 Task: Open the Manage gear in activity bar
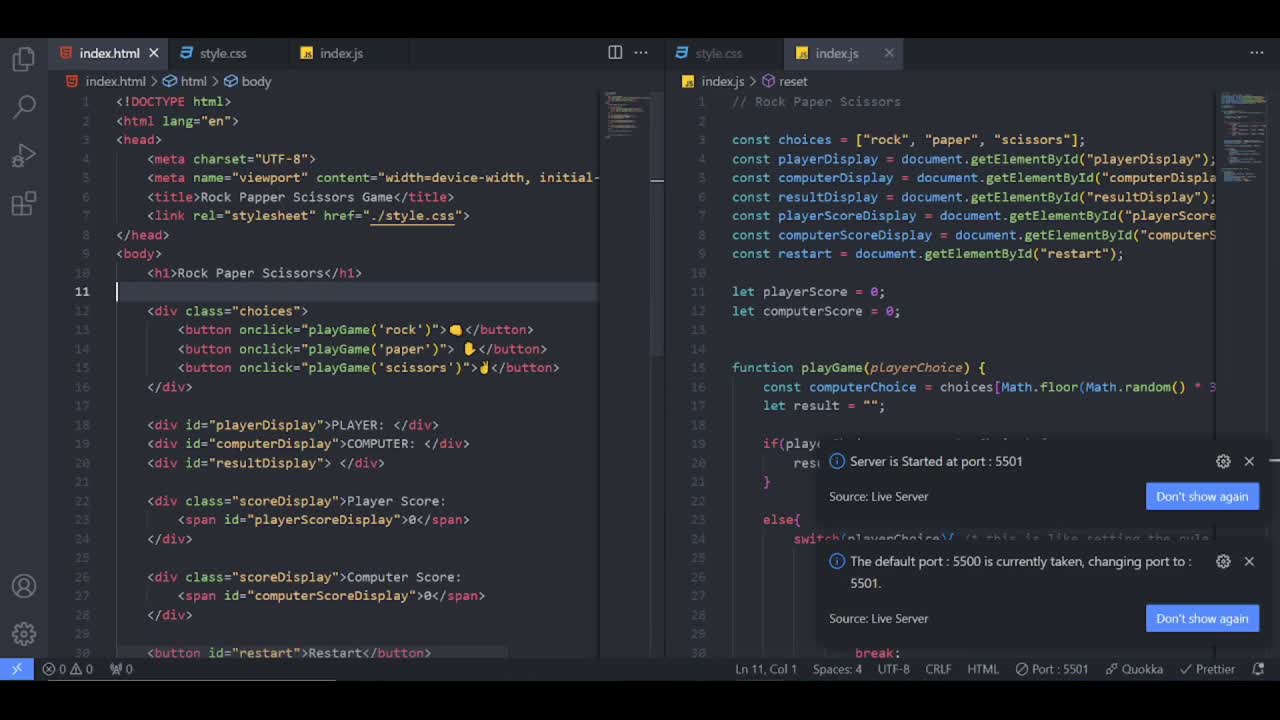[x=24, y=634]
